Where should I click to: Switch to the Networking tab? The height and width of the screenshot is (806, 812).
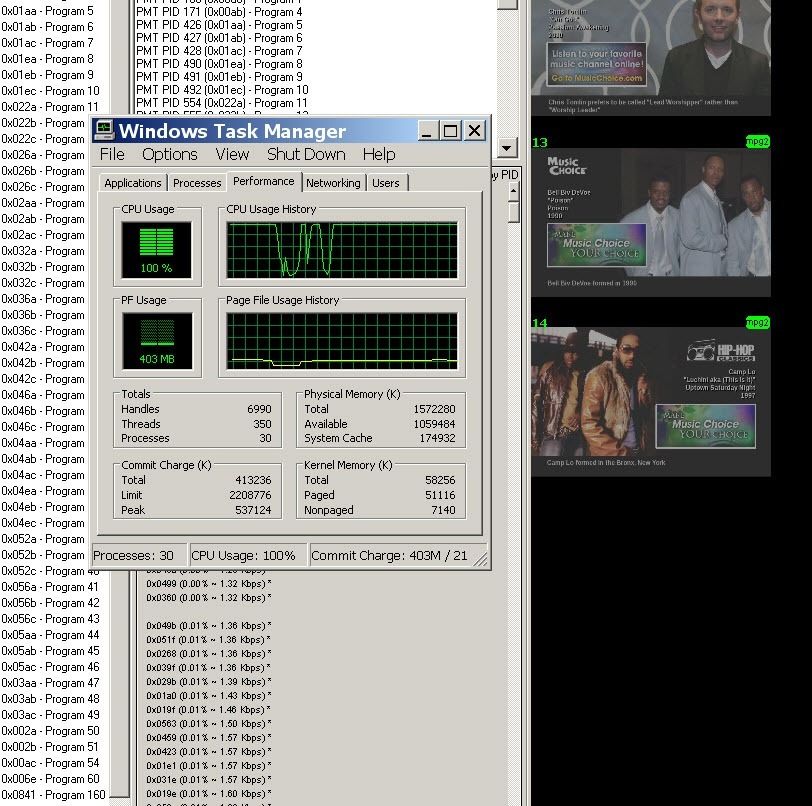click(333, 183)
